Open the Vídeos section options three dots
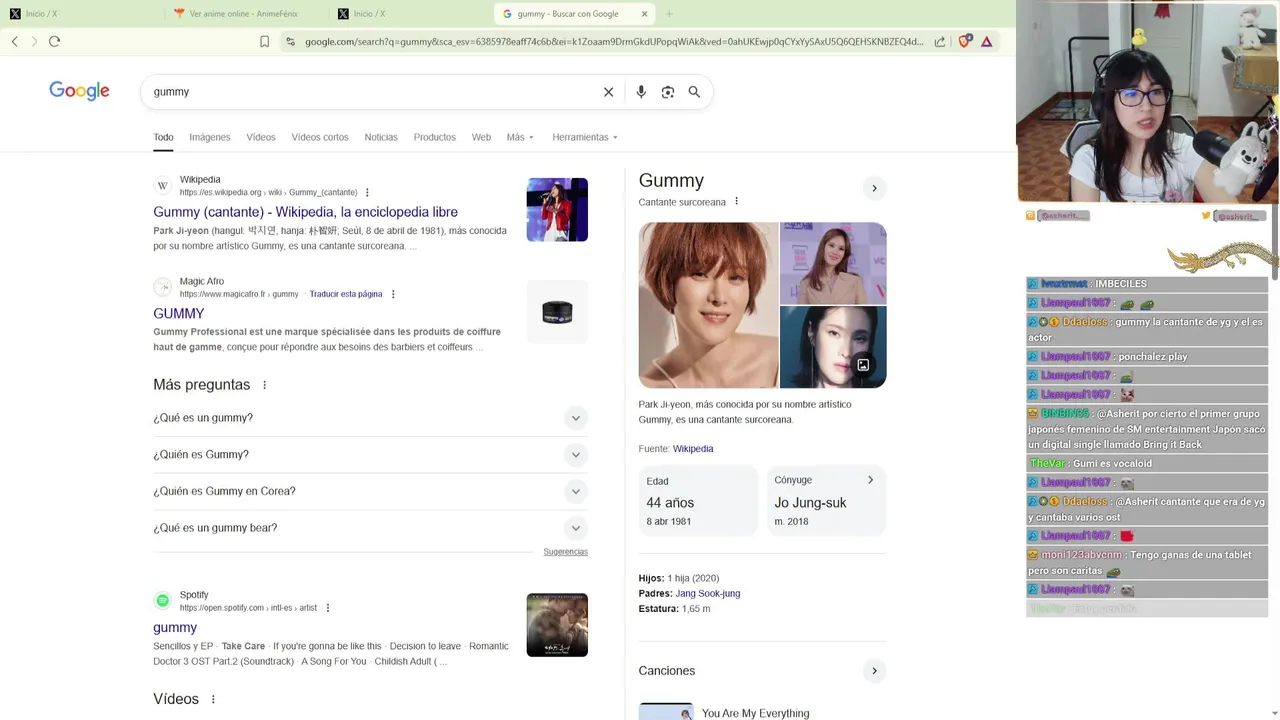Viewport: 1280px width, 720px height. click(213, 699)
